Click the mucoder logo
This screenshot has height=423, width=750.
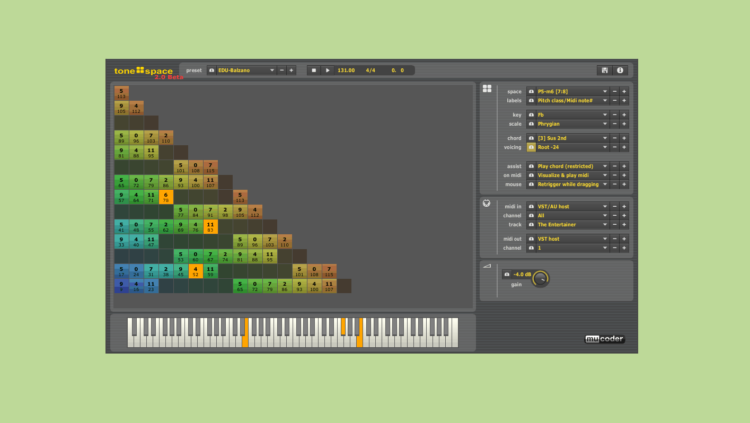click(x=605, y=339)
